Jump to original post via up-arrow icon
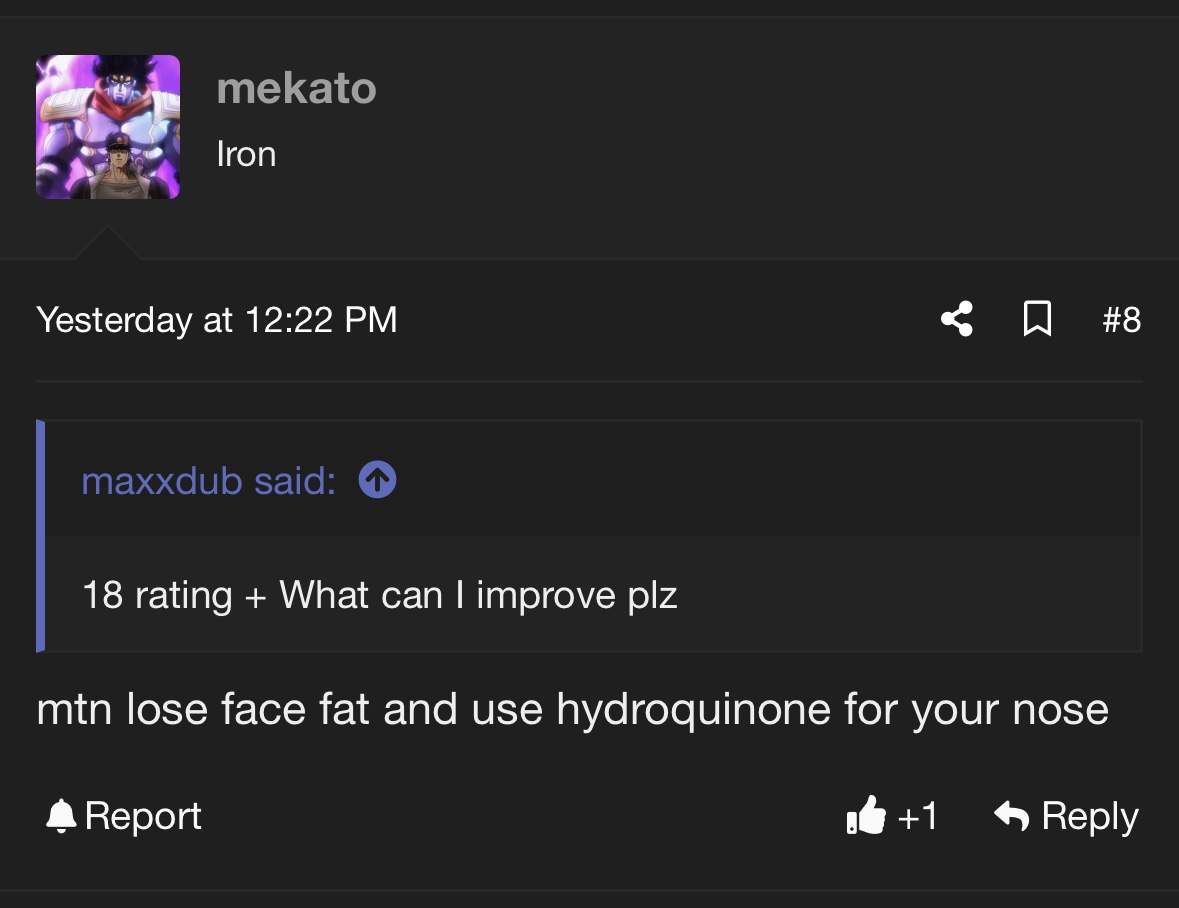 pyautogui.click(x=377, y=481)
